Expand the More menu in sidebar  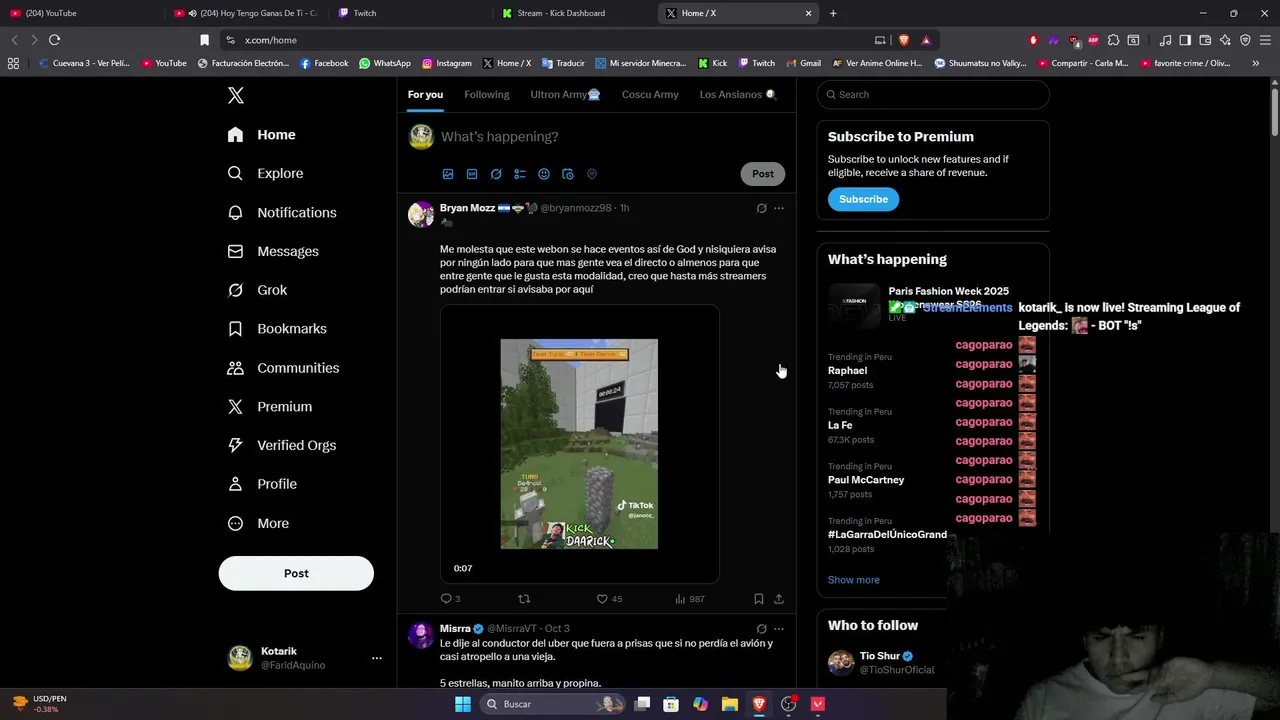click(258, 523)
